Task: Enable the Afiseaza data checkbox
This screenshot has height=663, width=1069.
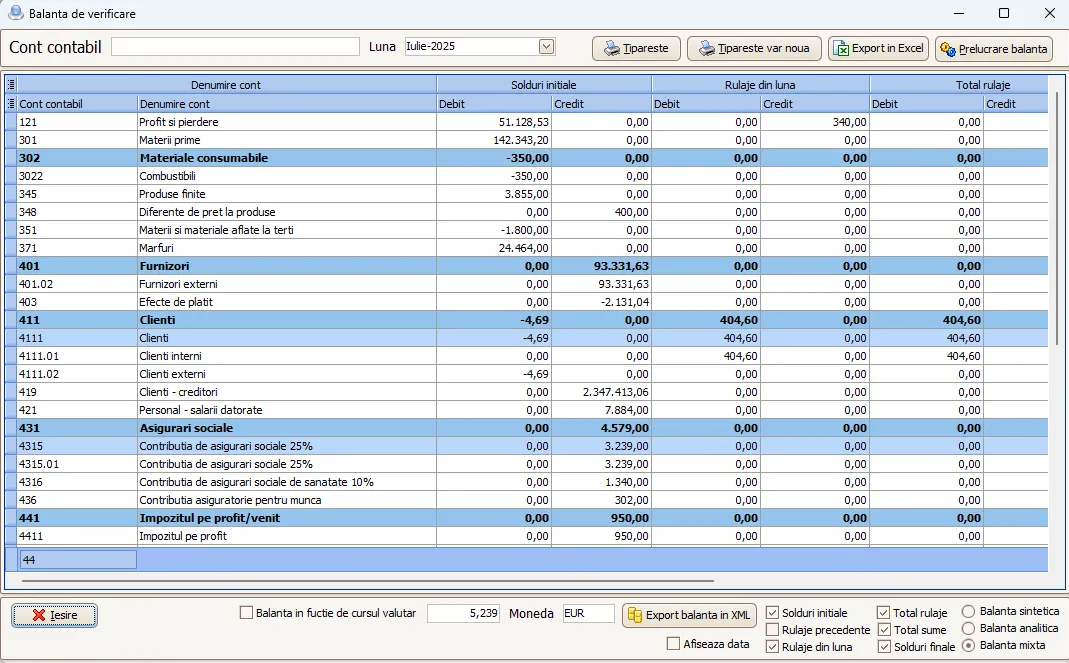Action: click(674, 643)
